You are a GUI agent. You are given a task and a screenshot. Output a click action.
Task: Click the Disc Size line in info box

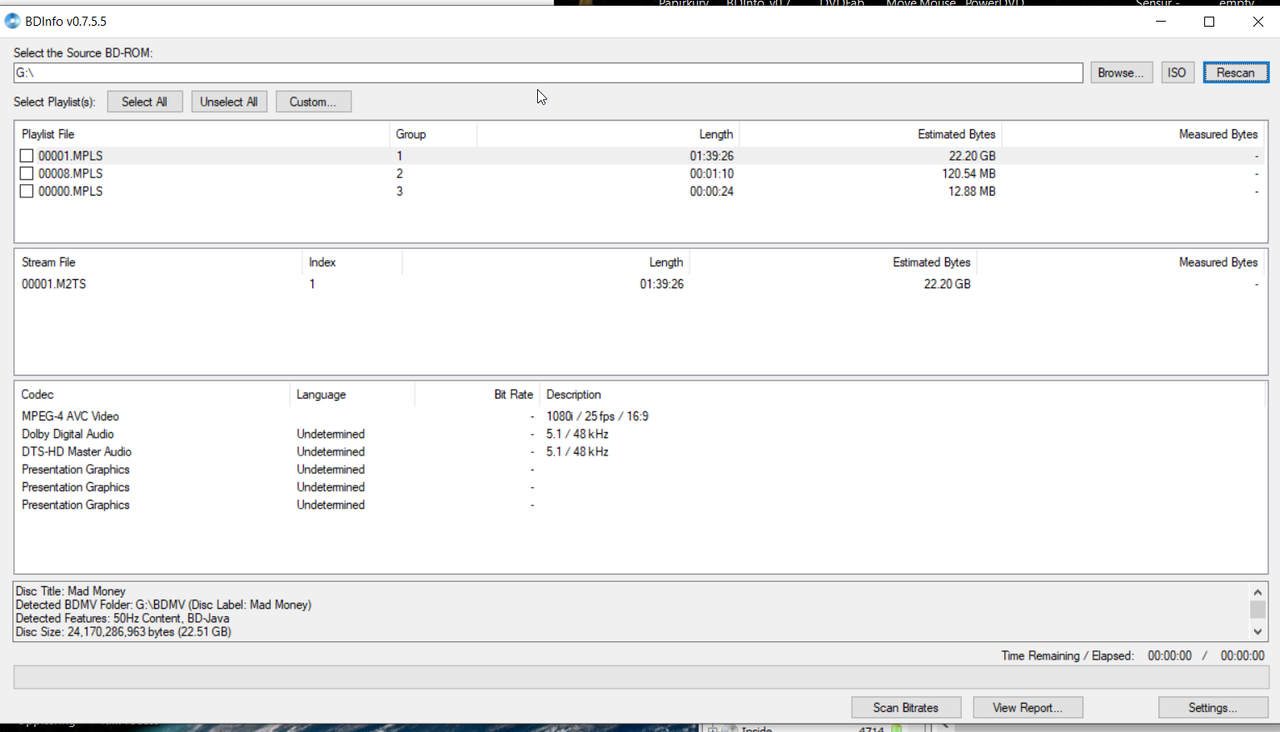tap(123, 632)
